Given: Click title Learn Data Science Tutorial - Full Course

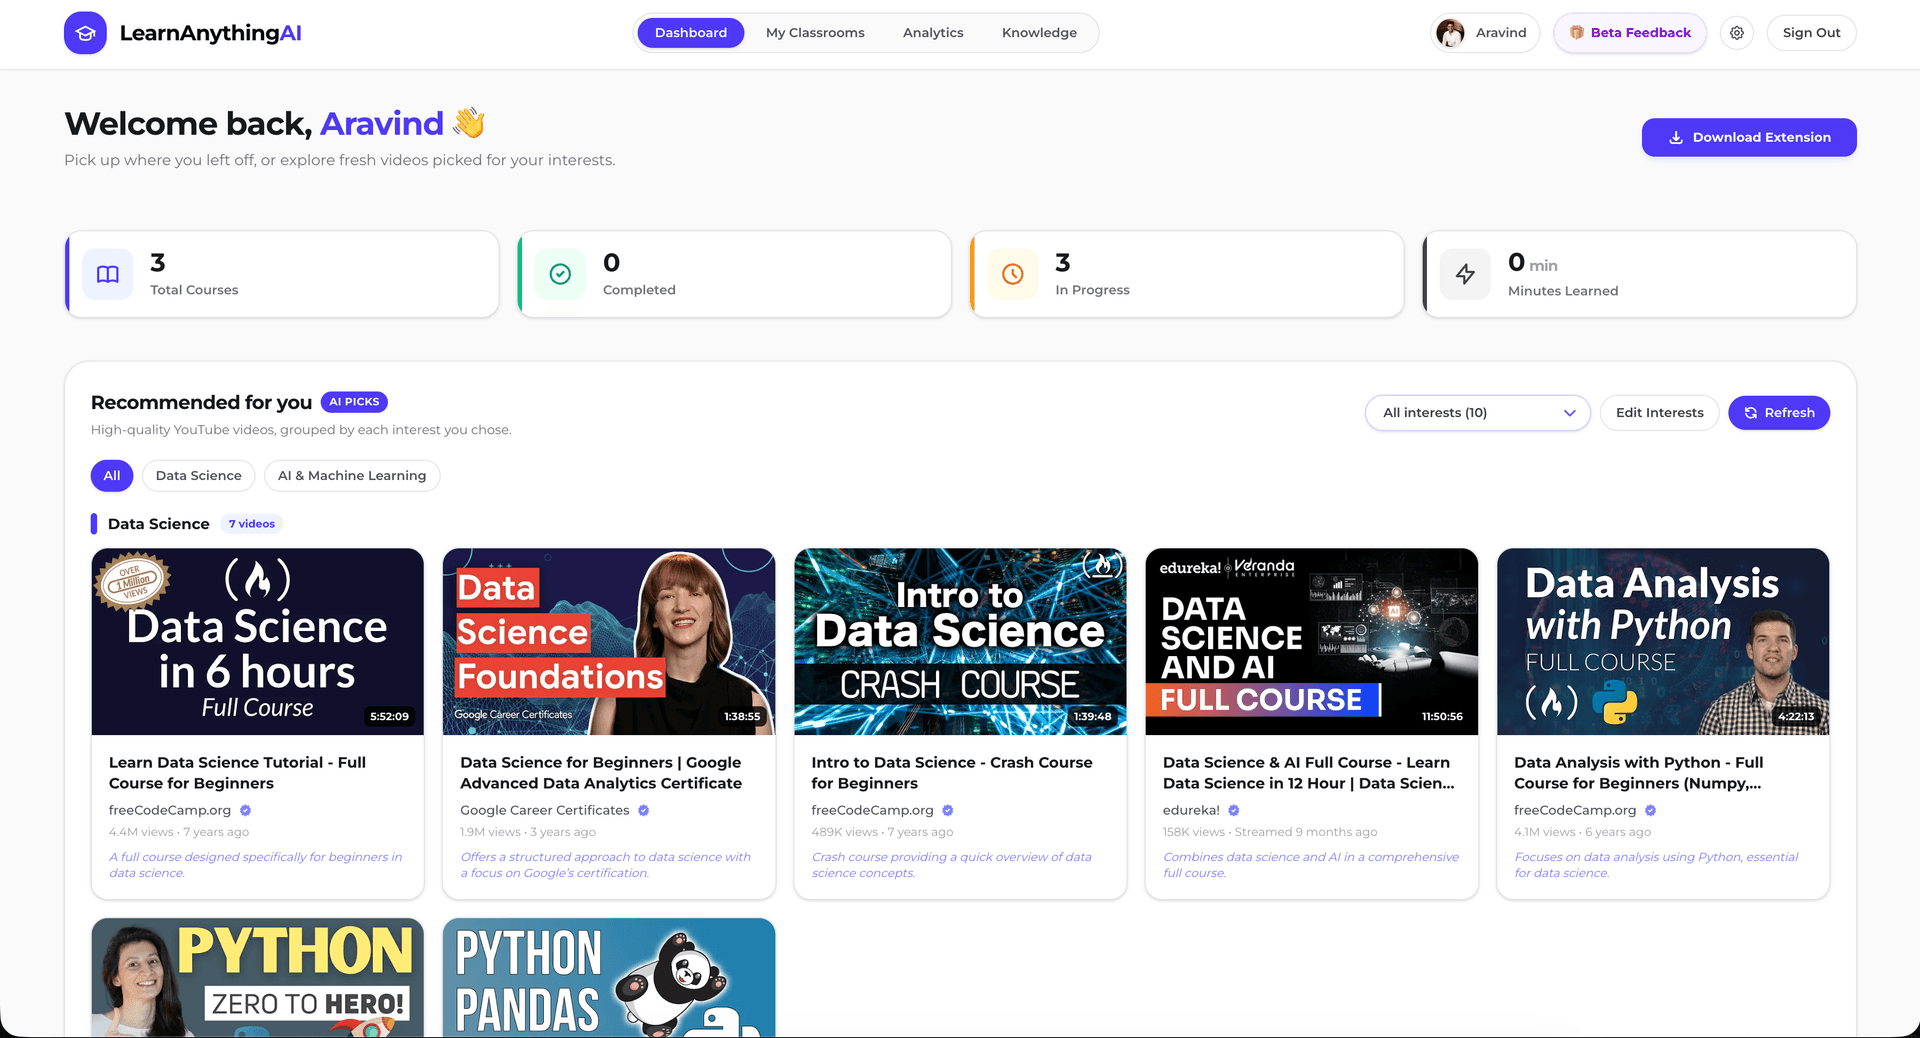Looking at the screenshot, I should tap(237, 773).
